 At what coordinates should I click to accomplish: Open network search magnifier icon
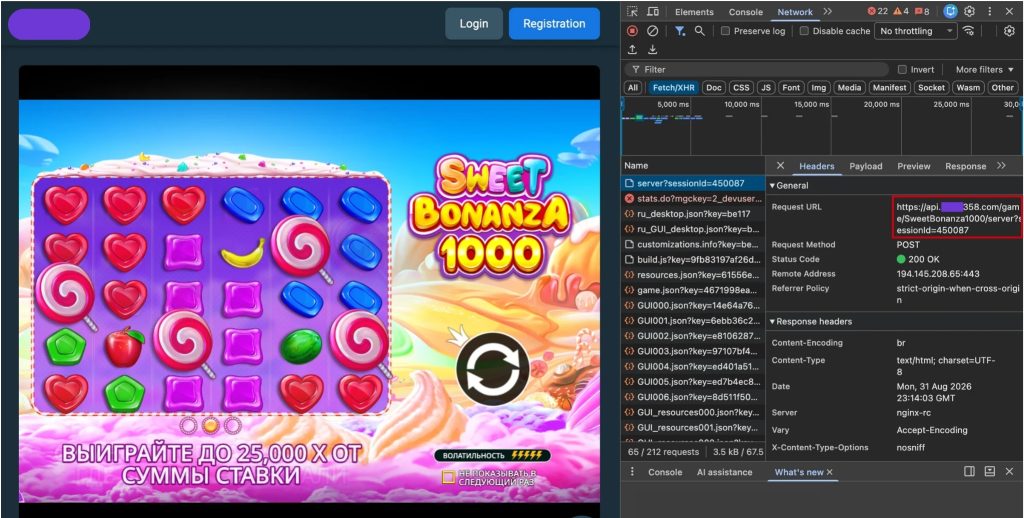point(699,31)
